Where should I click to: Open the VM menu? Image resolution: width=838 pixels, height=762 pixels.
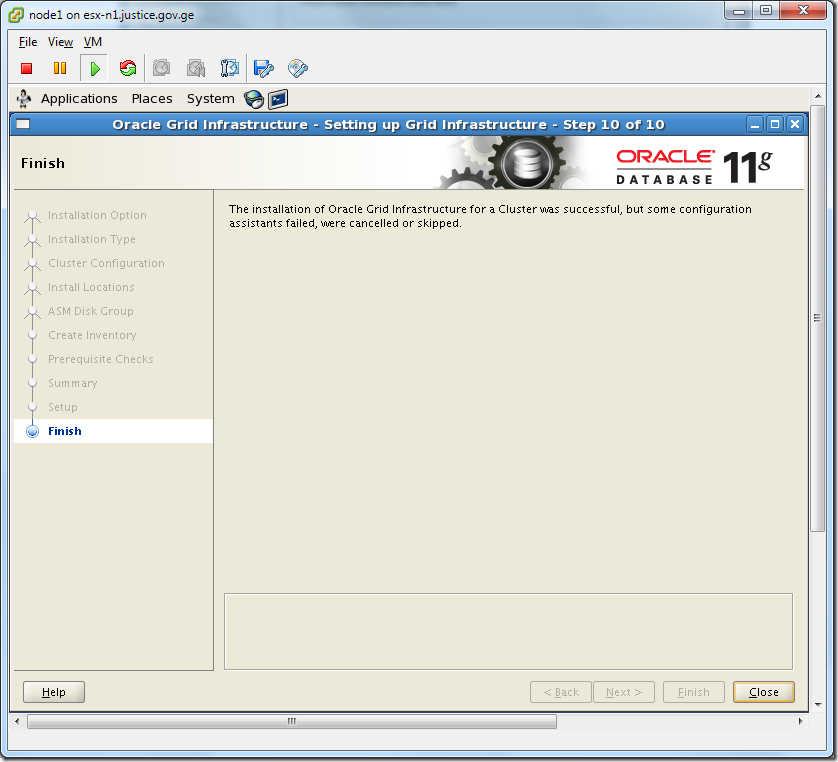[x=92, y=42]
